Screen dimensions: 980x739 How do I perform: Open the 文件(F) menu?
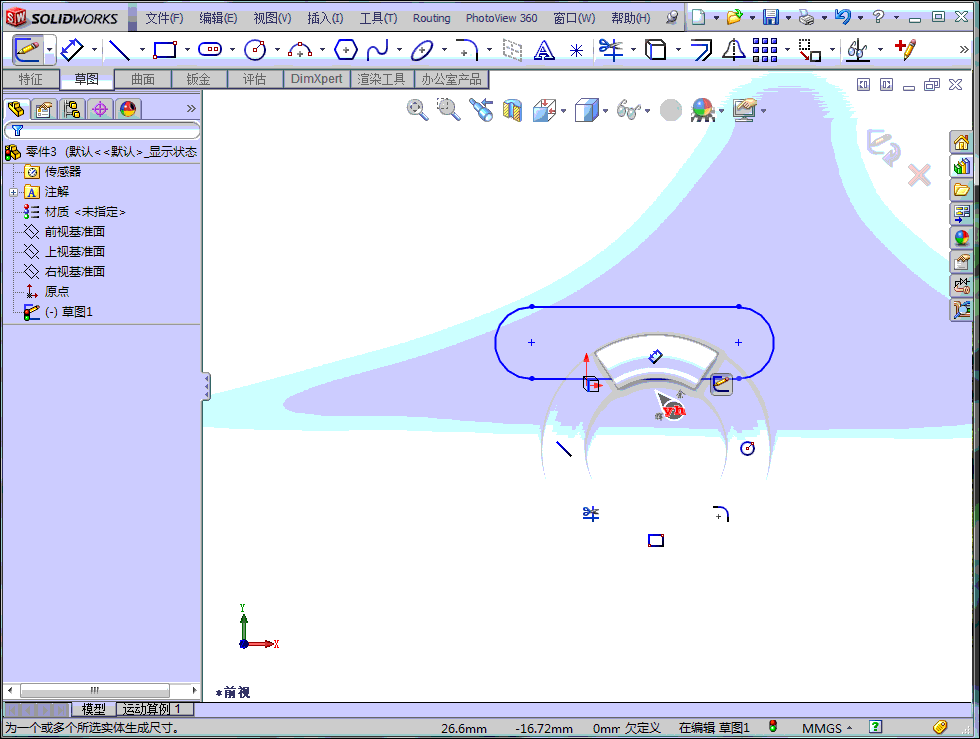point(164,18)
